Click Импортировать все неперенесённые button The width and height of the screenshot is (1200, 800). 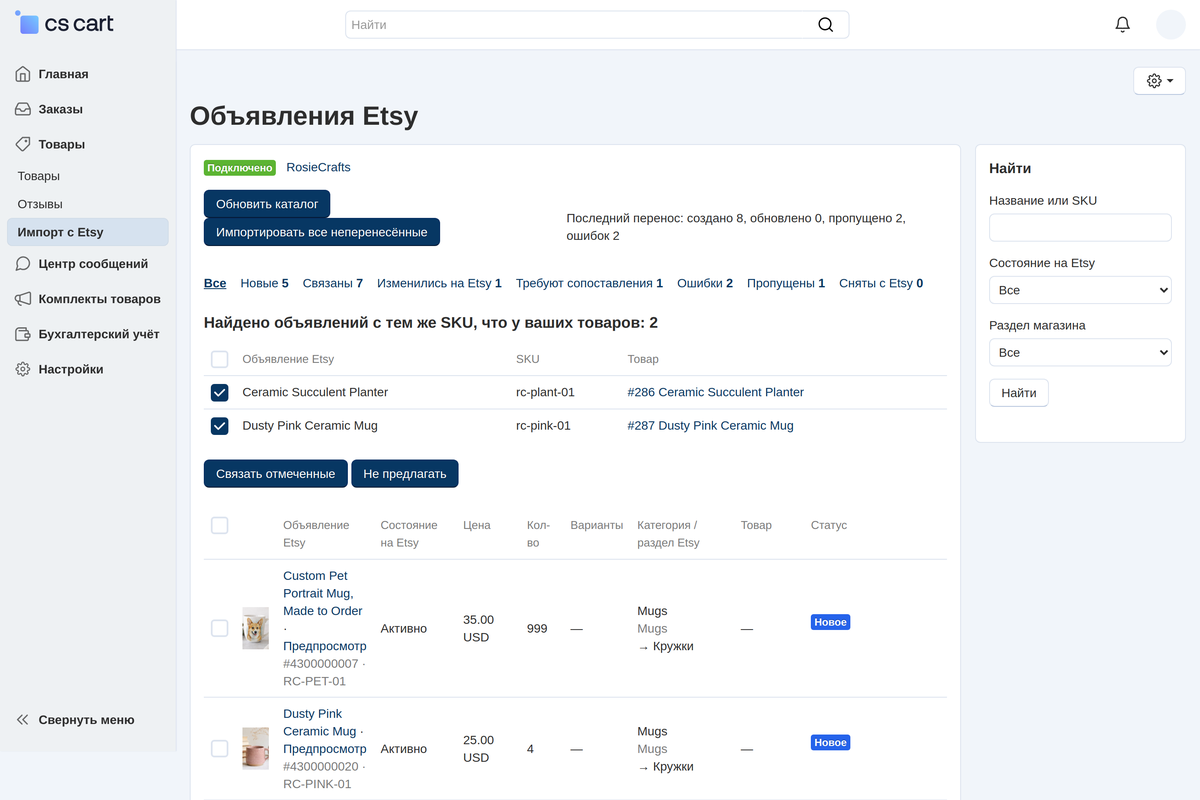click(322, 232)
